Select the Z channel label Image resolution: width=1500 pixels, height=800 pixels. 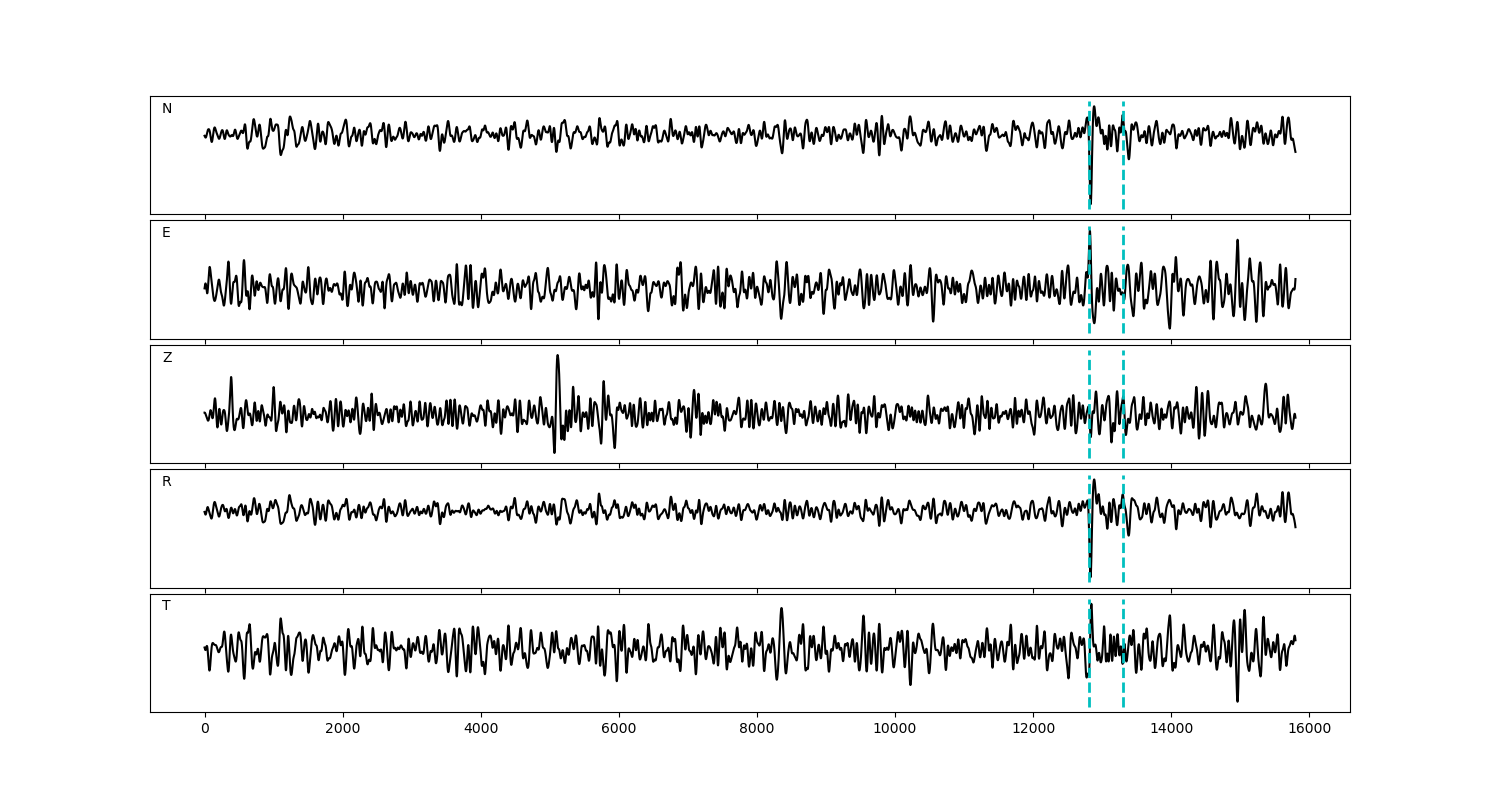coord(167,358)
